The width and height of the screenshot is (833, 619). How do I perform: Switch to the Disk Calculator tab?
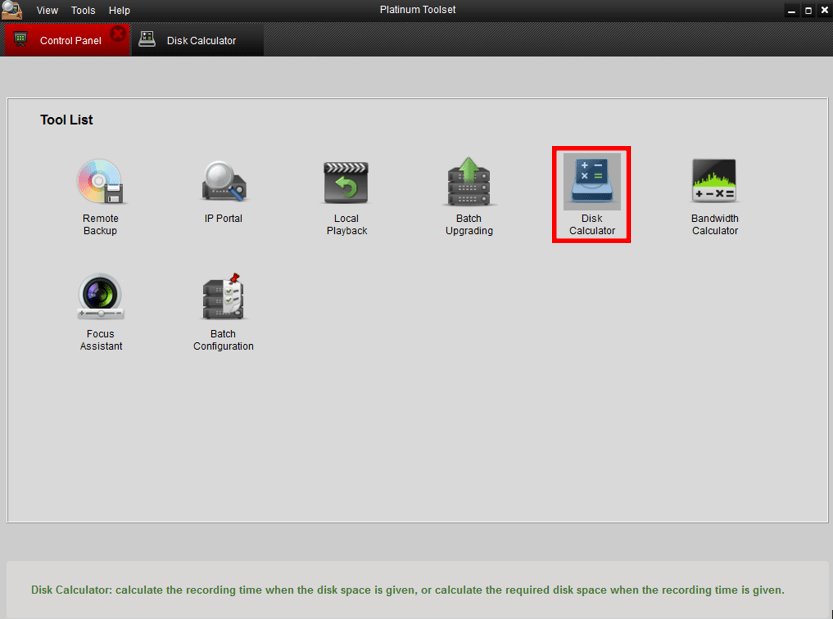pyautogui.click(x=198, y=40)
